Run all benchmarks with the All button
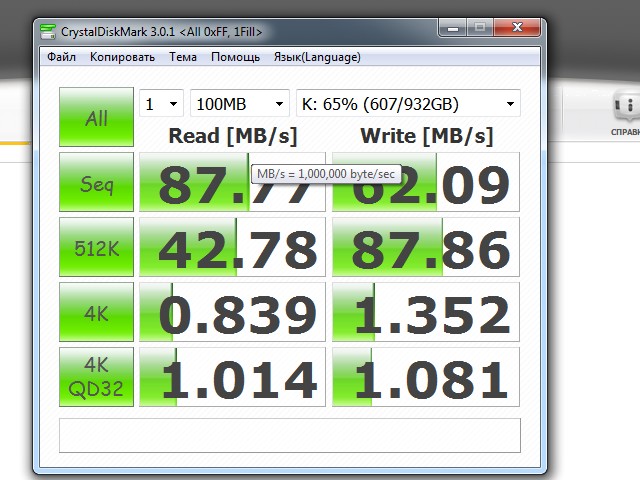The width and height of the screenshot is (640, 480). (96, 117)
